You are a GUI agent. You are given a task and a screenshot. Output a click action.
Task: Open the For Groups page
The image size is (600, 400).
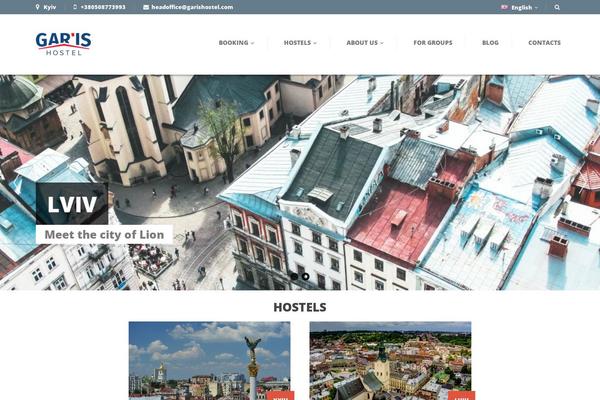pyautogui.click(x=433, y=43)
